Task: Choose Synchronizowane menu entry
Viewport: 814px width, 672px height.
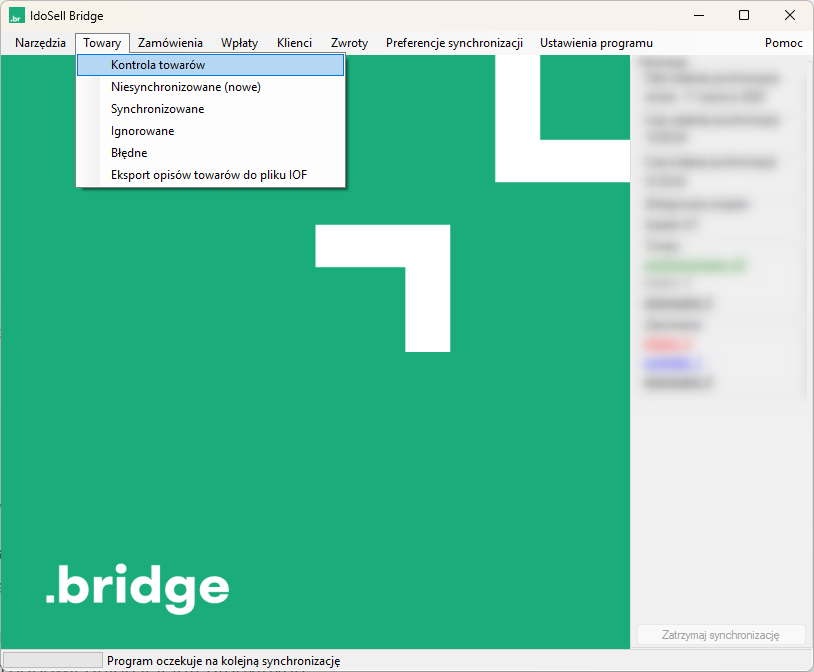Action: [x=210, y=109]
